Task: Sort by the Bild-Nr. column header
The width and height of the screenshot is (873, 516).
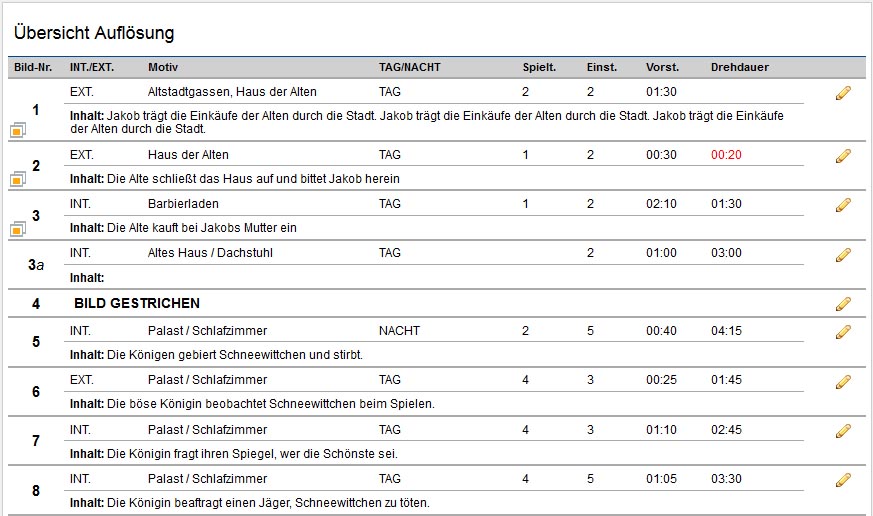Action: 33,67
